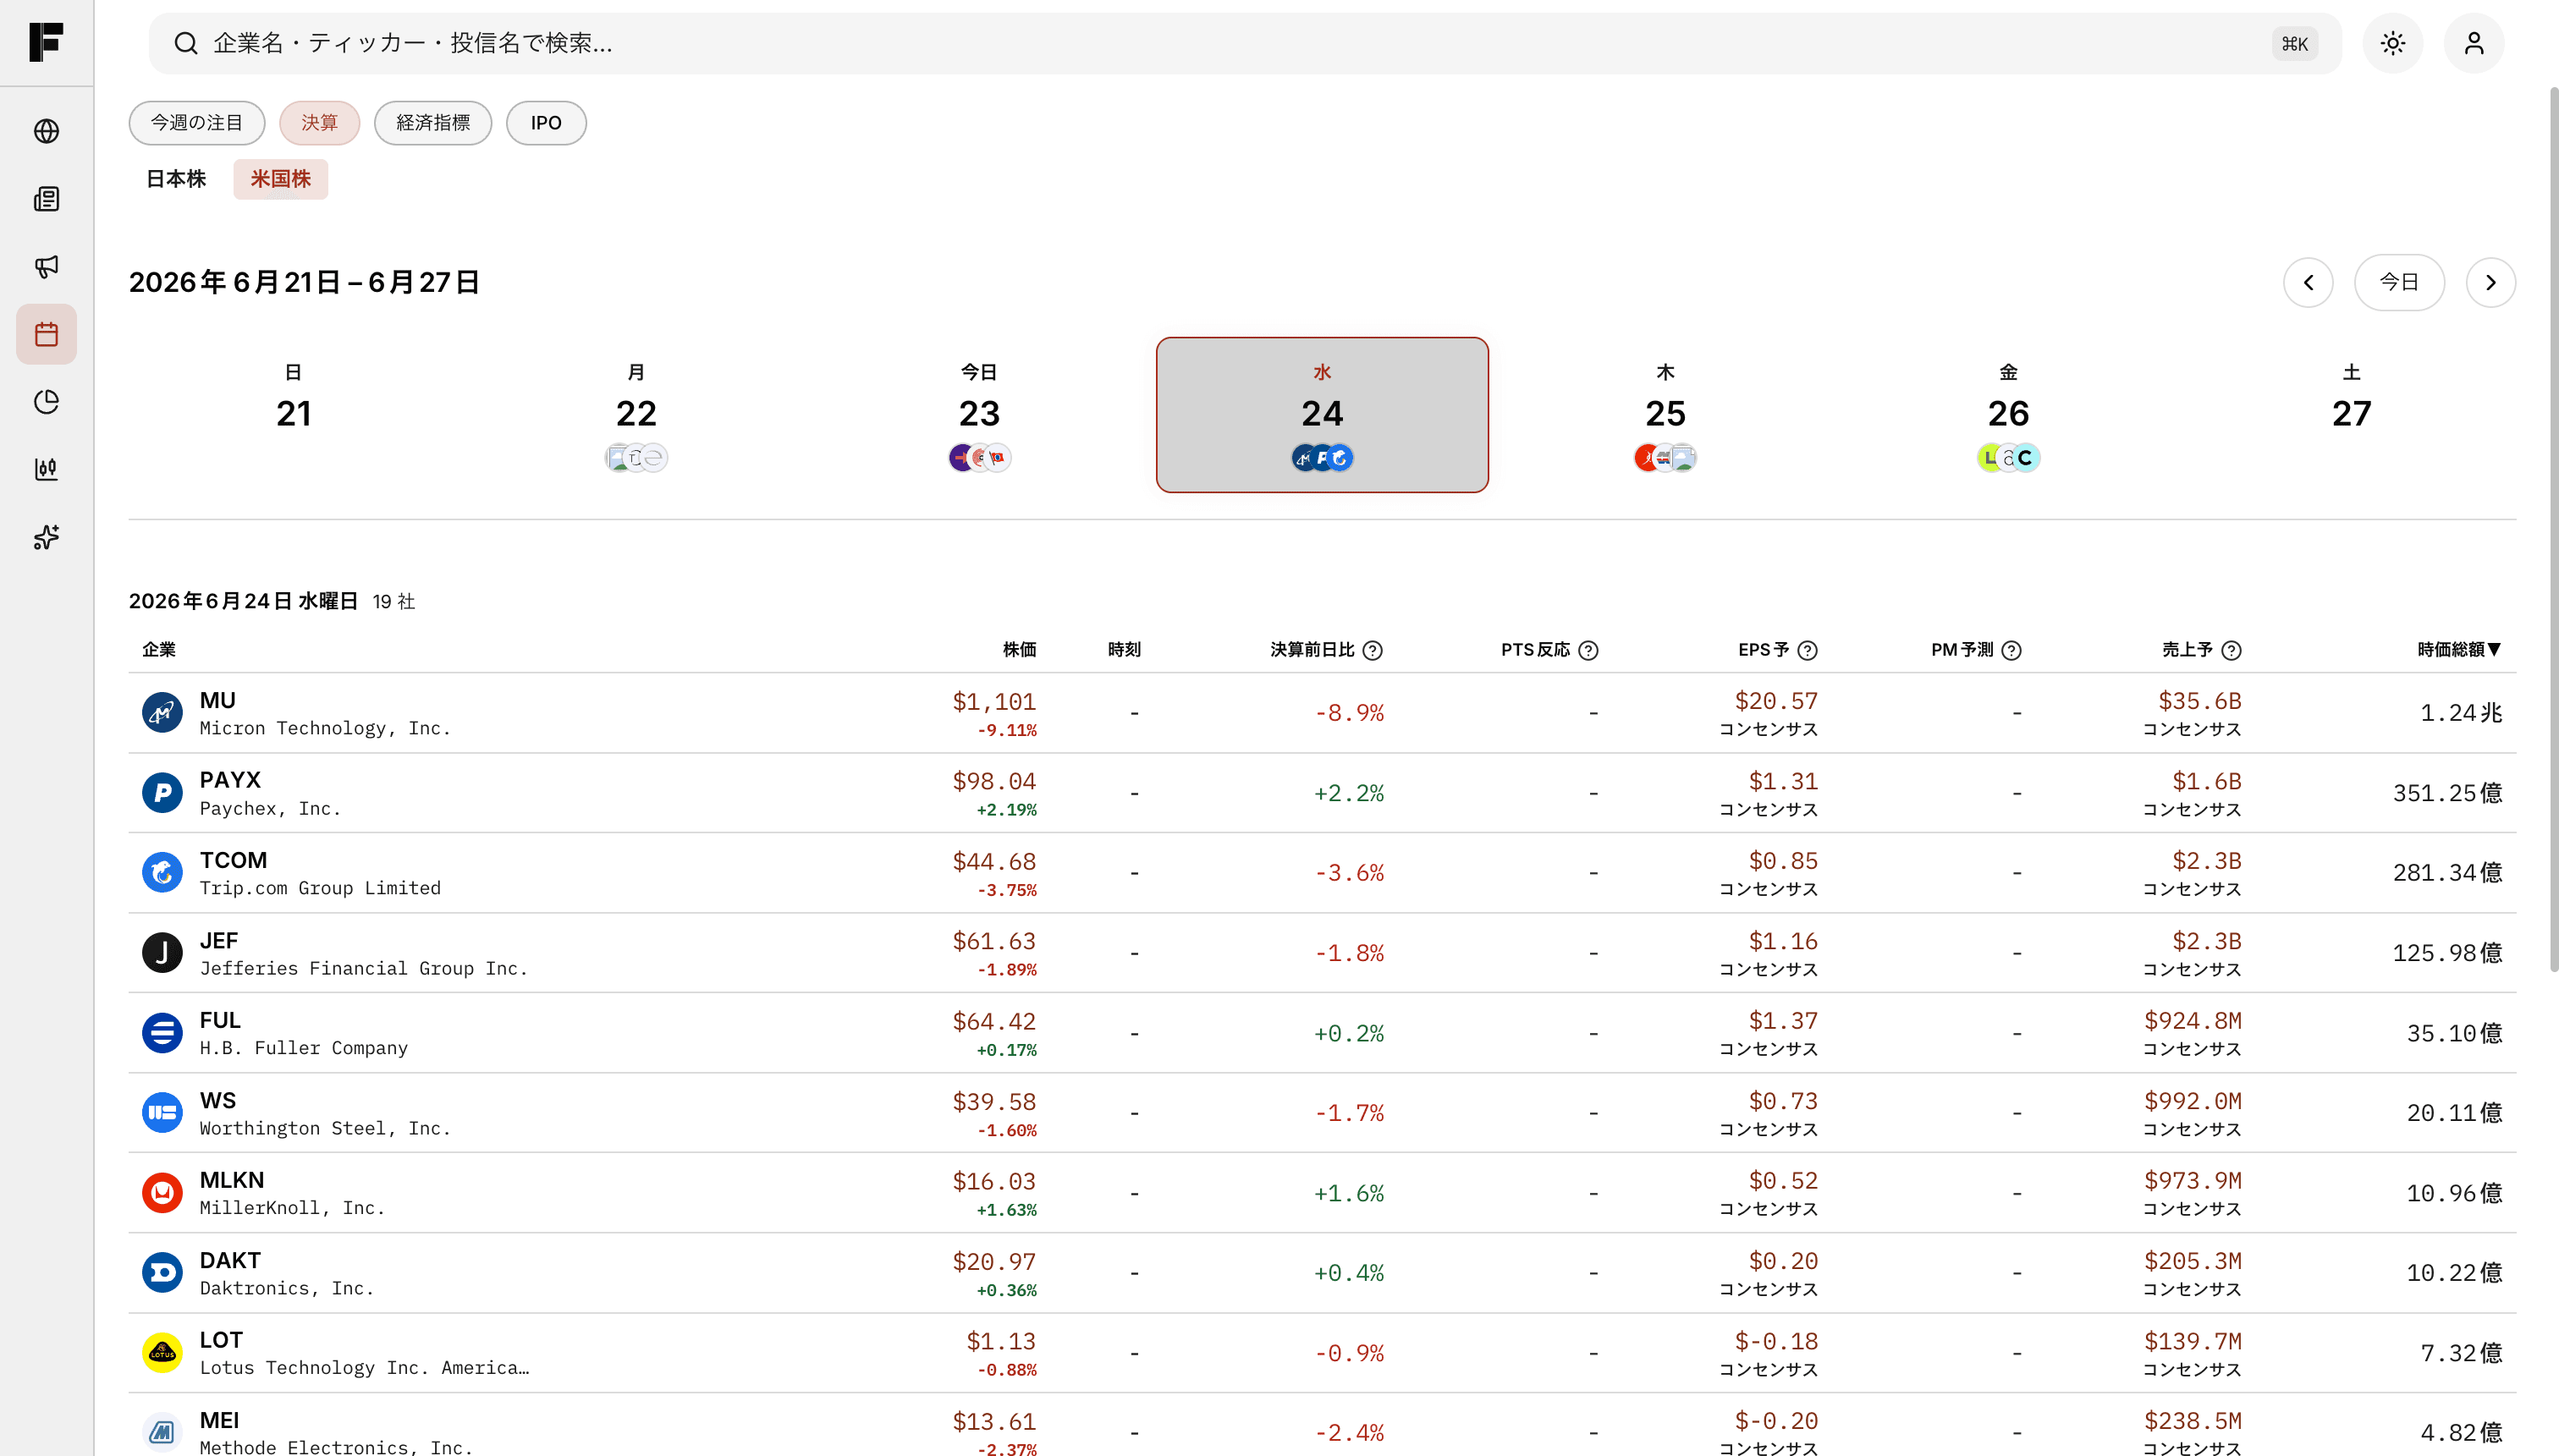Go to next week with right chevron

coord(2490,283)
